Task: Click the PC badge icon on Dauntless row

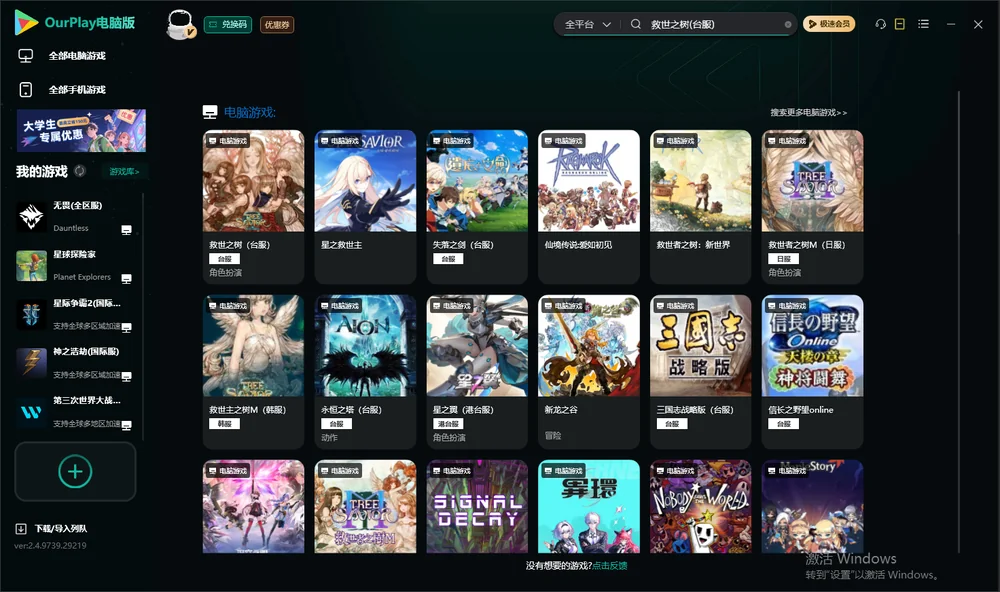Action: click(x=126, y=230)
